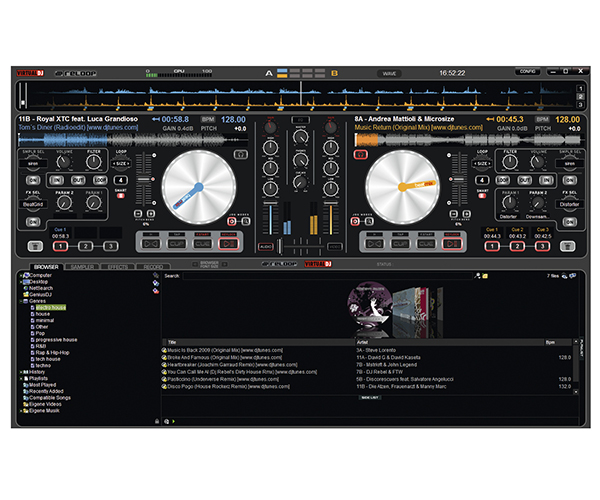Select search jog mode on the right deck
Viewport: 600px width, 500px height.
point(369,221)
